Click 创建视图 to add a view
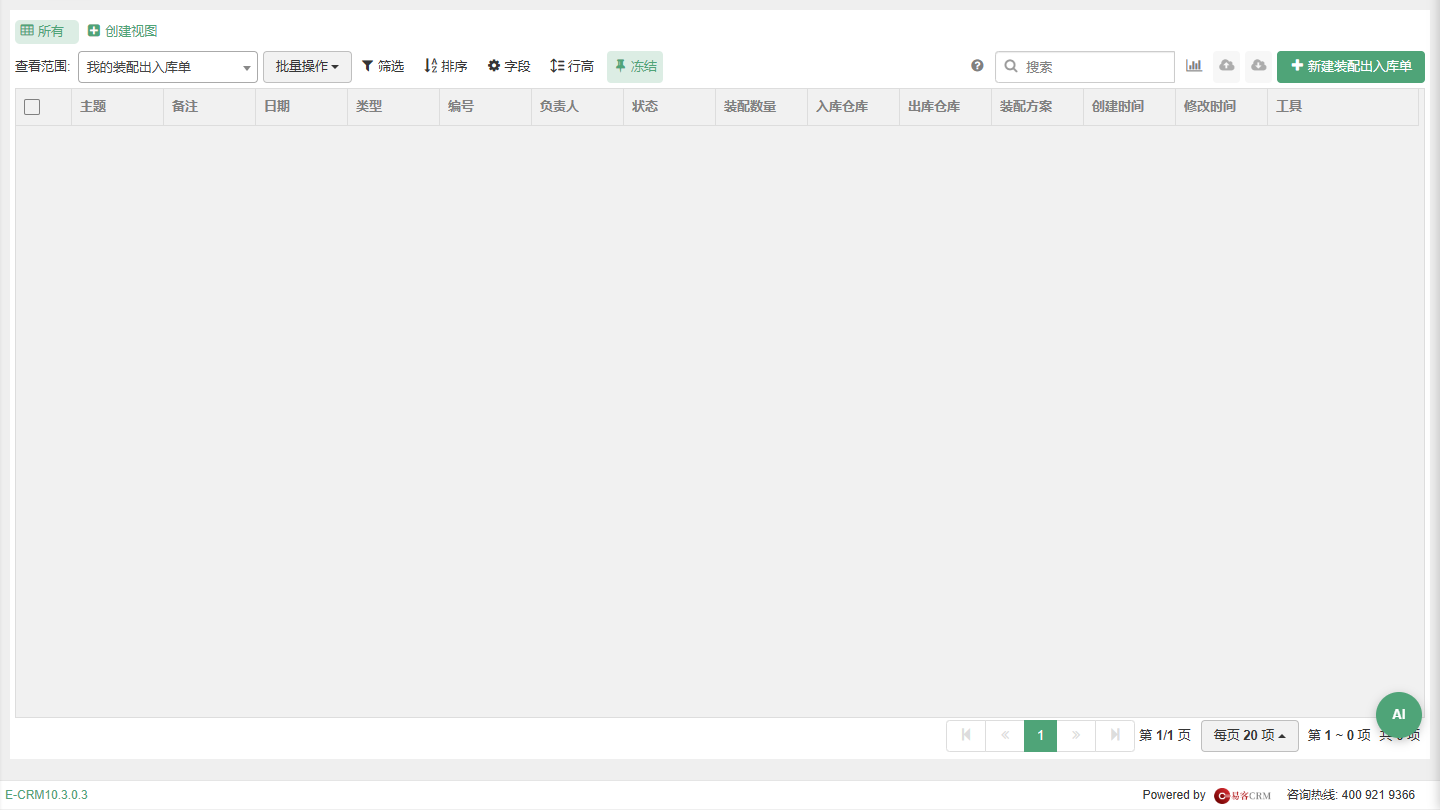The width and height of the screenshot is (1440, 810). click(x=123, y=31)
